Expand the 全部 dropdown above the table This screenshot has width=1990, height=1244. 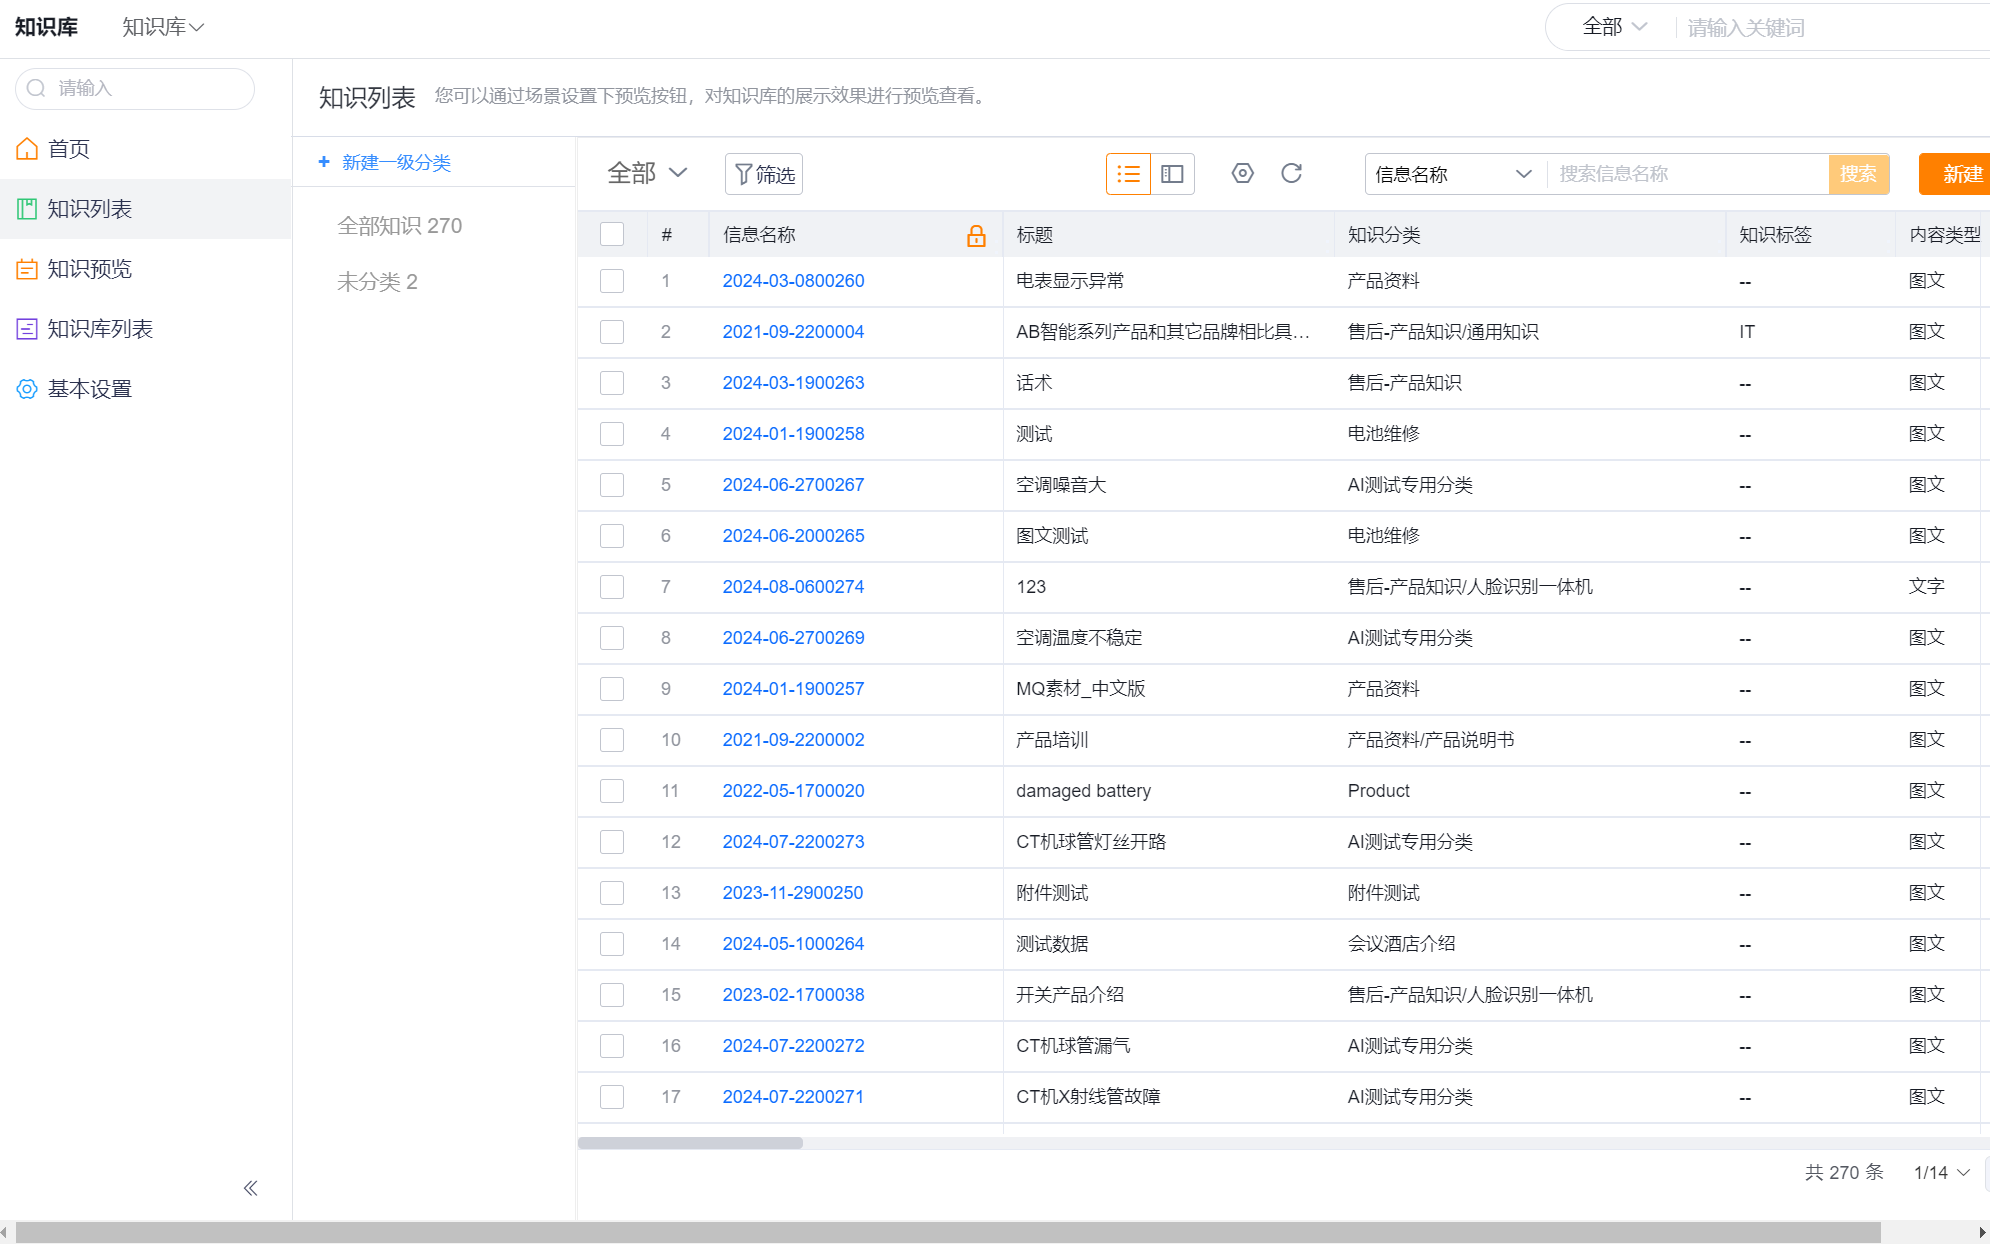647,173
